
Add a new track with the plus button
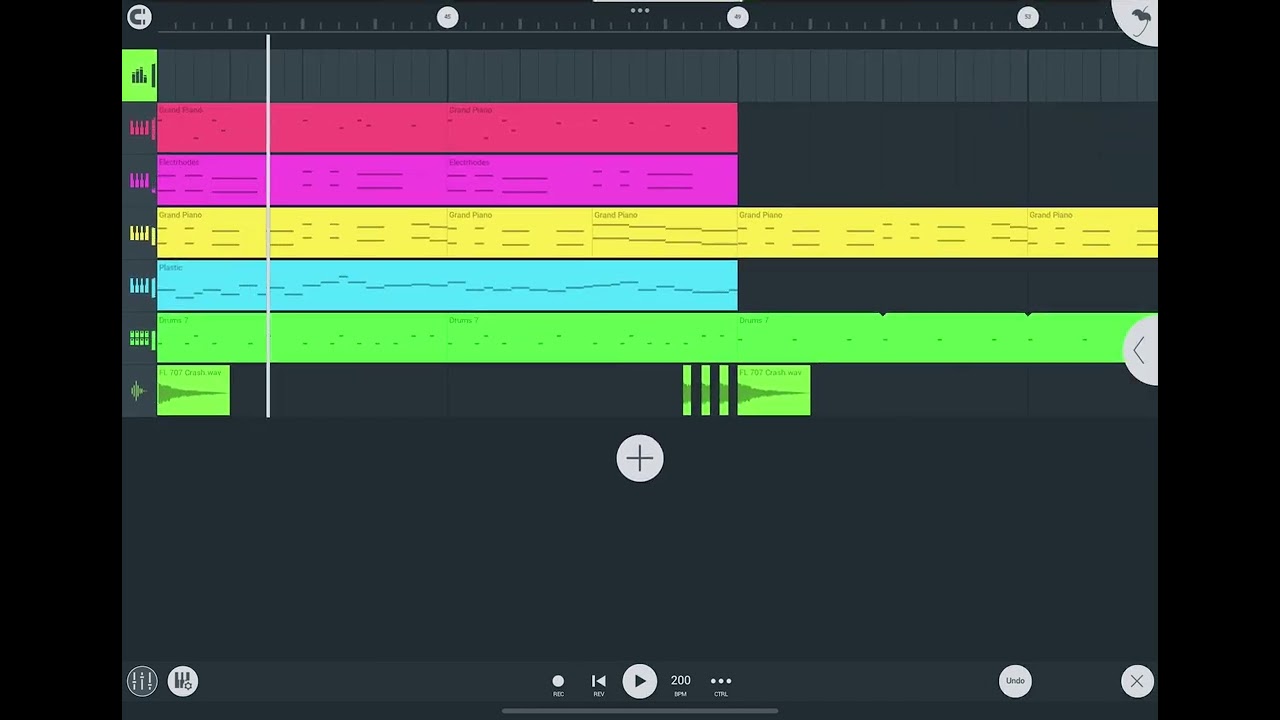[x=640, y=459]
